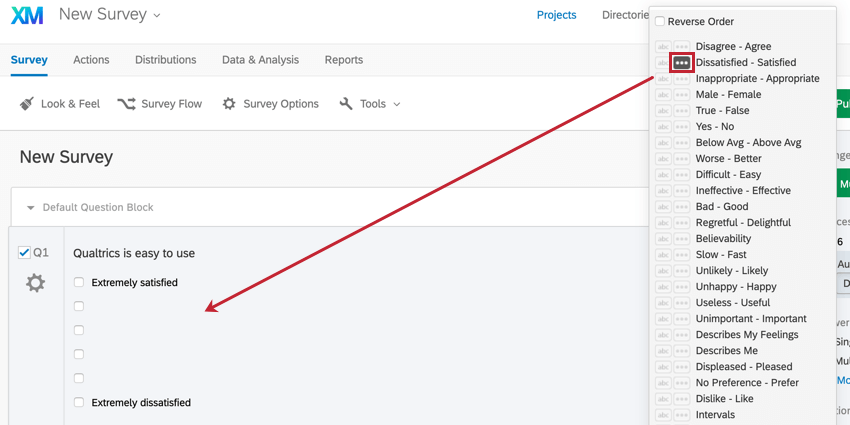Viewport: 850px width, 425px height.
Task: Click dots icon beside True - False
Action: pyautogui.click(x=681, y=111)
